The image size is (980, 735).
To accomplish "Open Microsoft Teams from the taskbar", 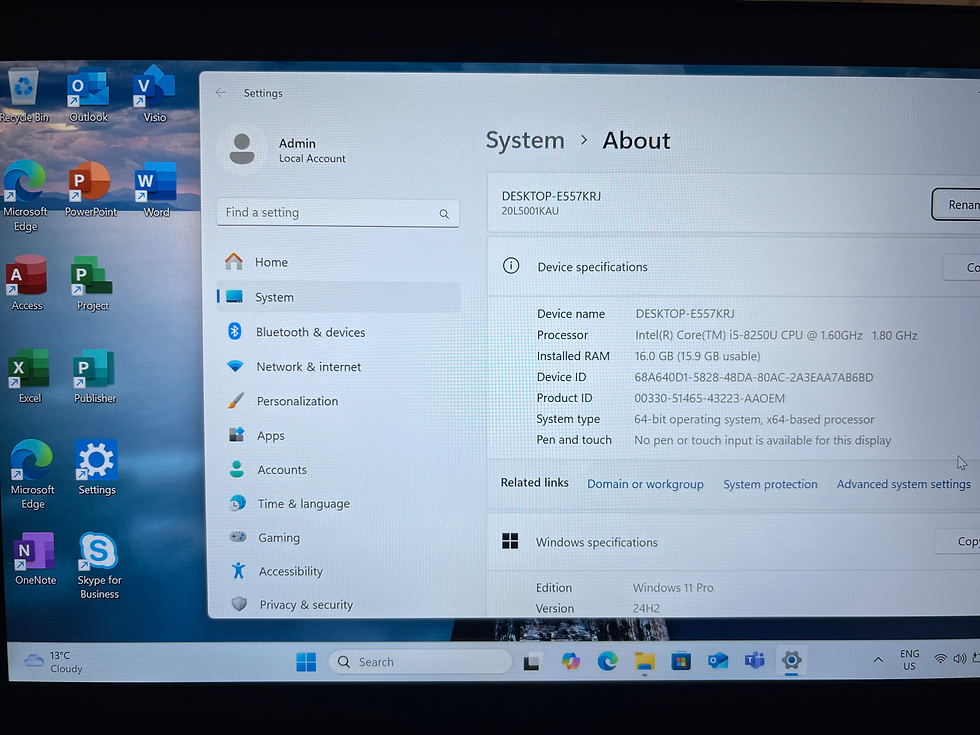I will click(x=754, y=660).
